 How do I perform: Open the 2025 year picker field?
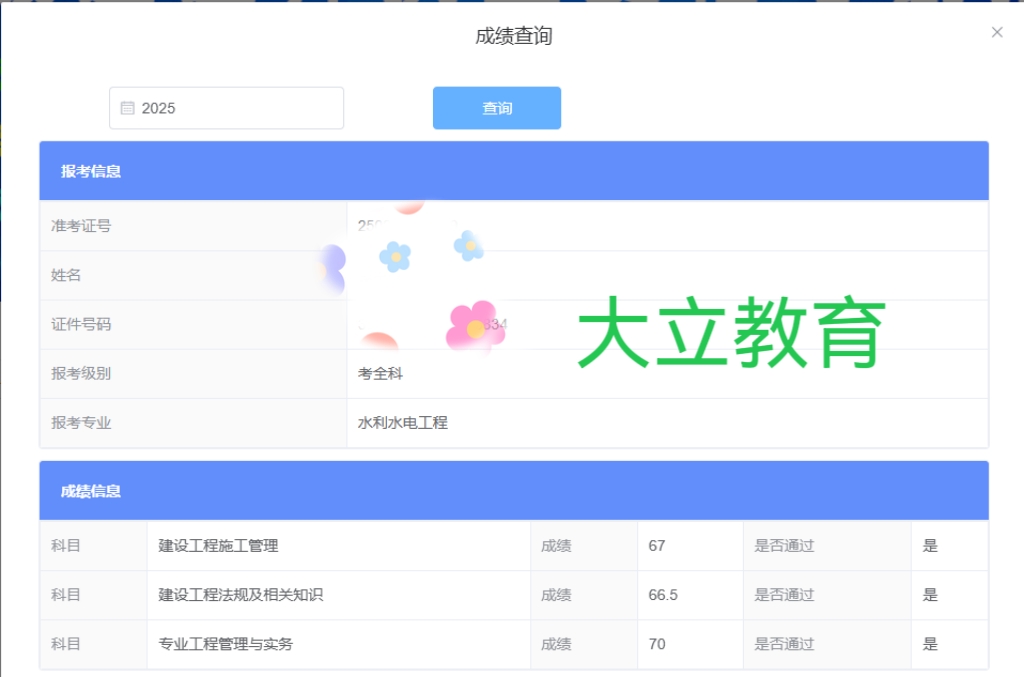[227, 108]
